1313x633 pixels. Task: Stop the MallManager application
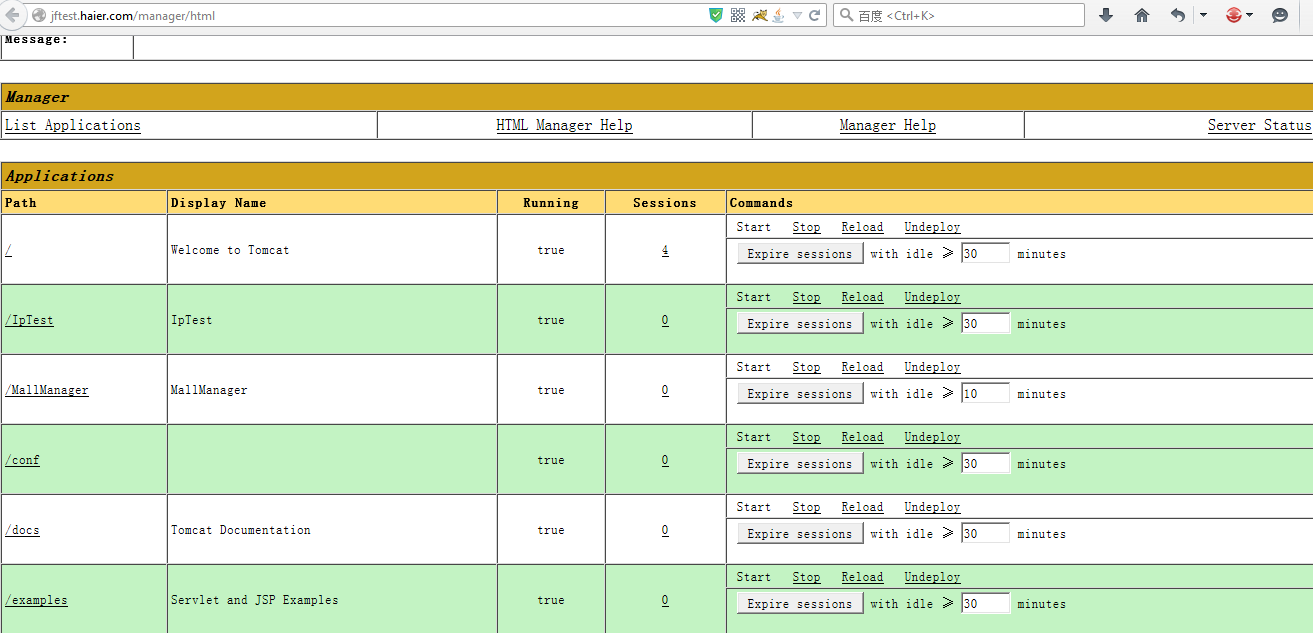[806, 367]
